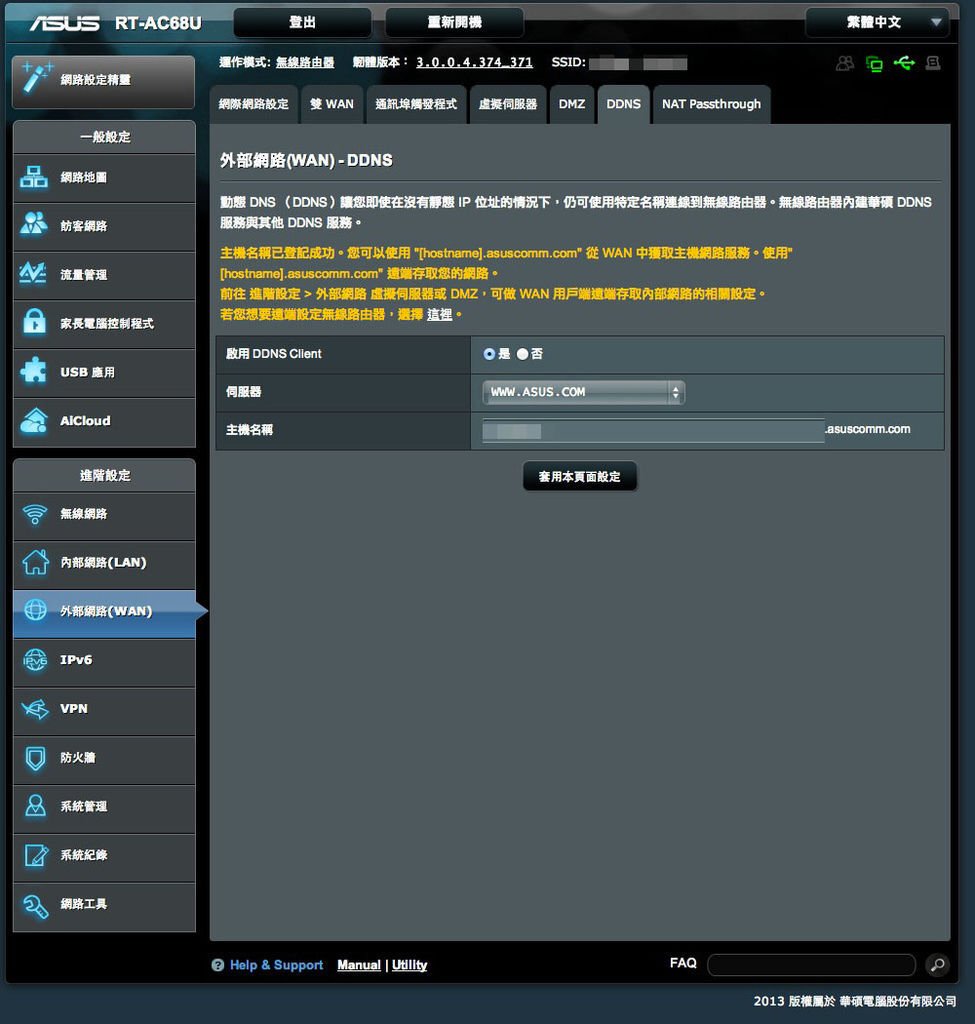Select the VPN icon
This screenshot has width=975, height=1024.
(35, 709)
